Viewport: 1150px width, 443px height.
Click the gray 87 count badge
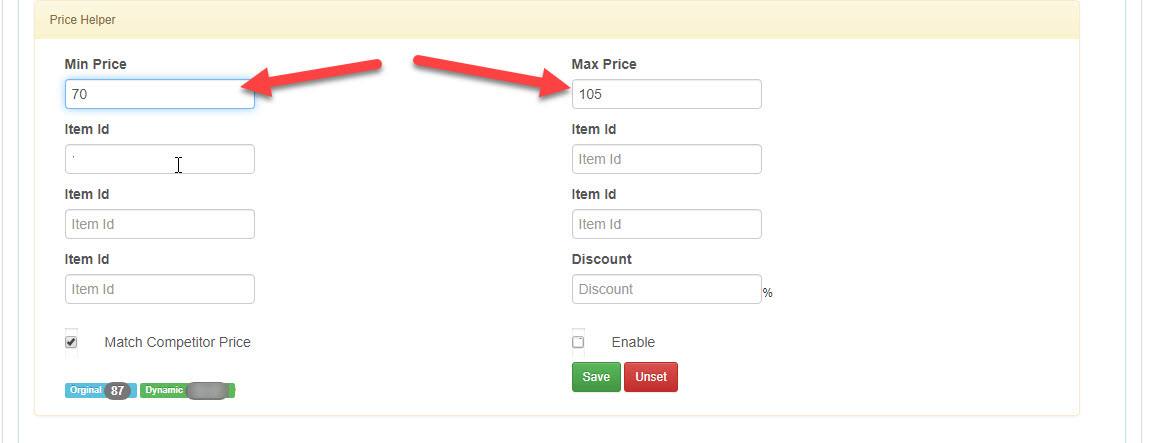coord(117,391)
